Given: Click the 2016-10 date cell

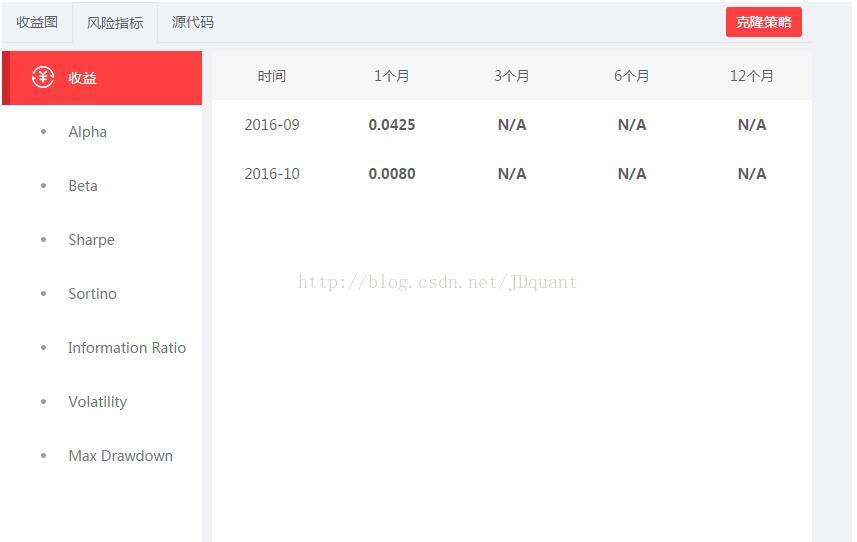Looking at the screenshot, I should pyautogui.click(x=272, y=174).
